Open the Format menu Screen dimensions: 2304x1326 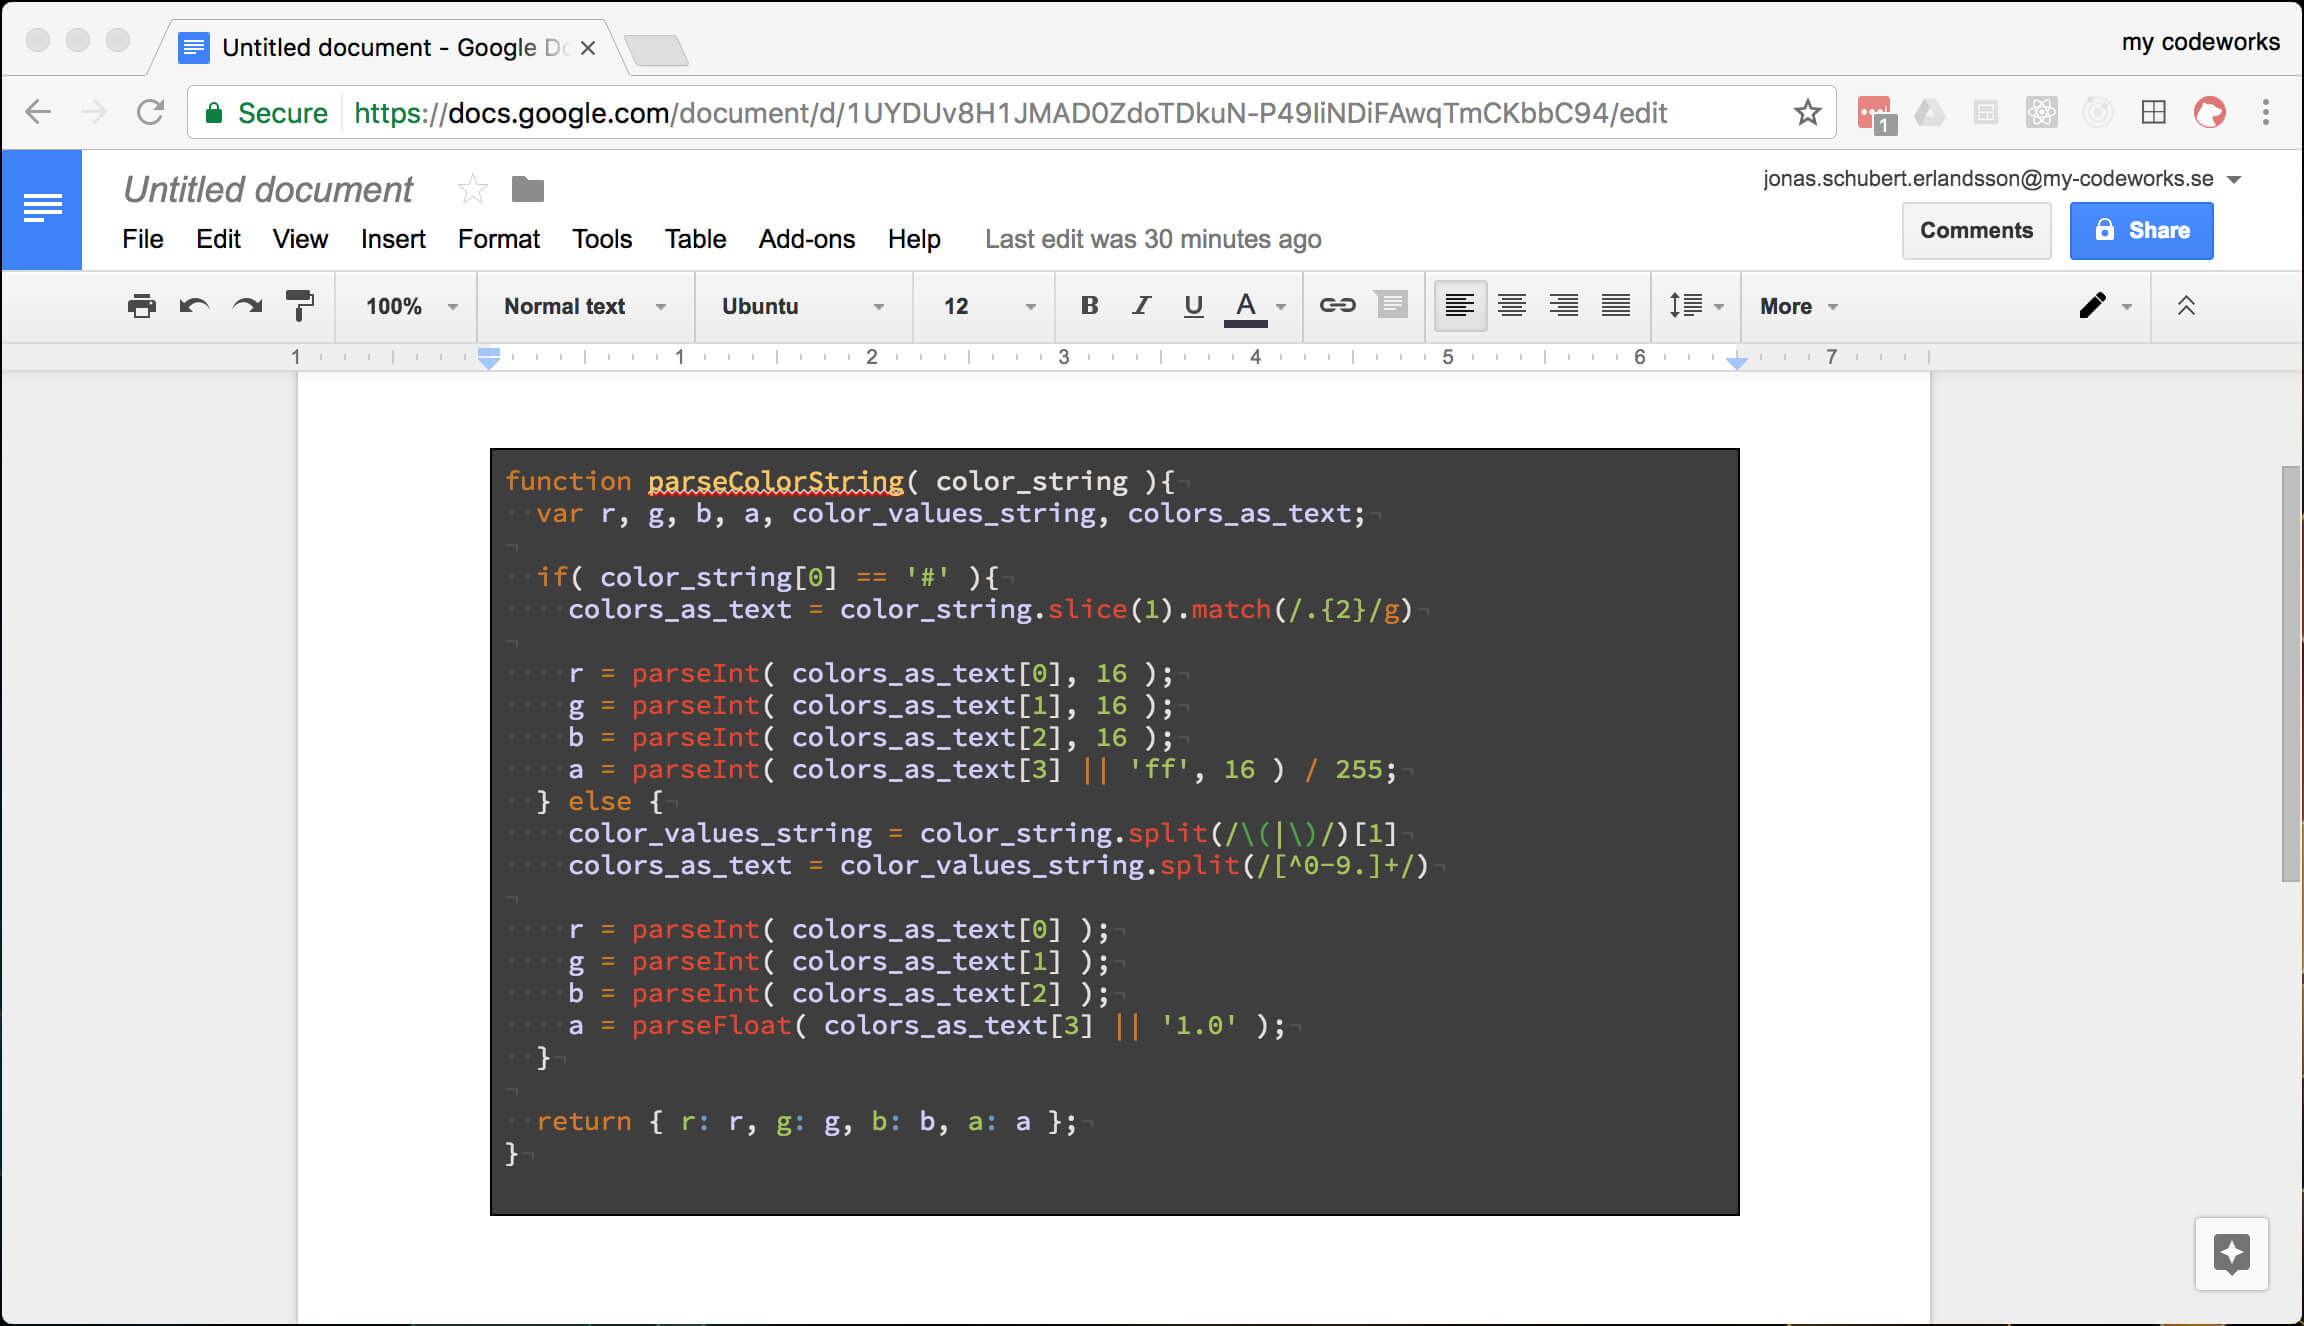498,239
